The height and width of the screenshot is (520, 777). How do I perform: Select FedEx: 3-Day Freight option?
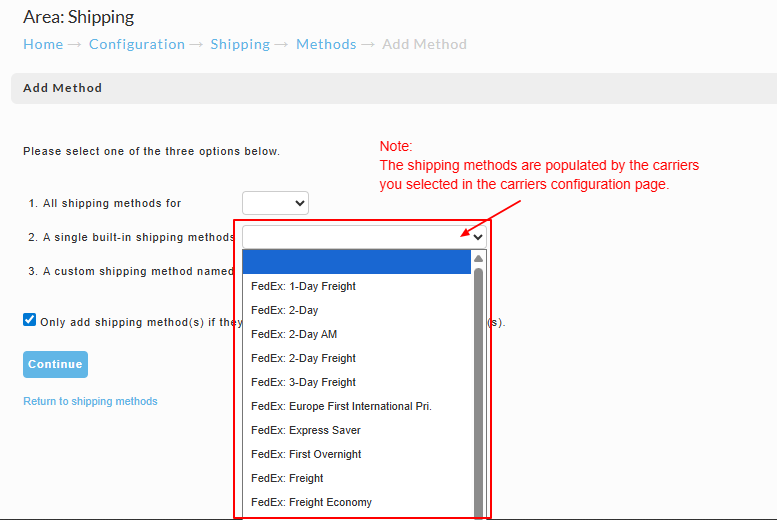(x=356, y=382)
